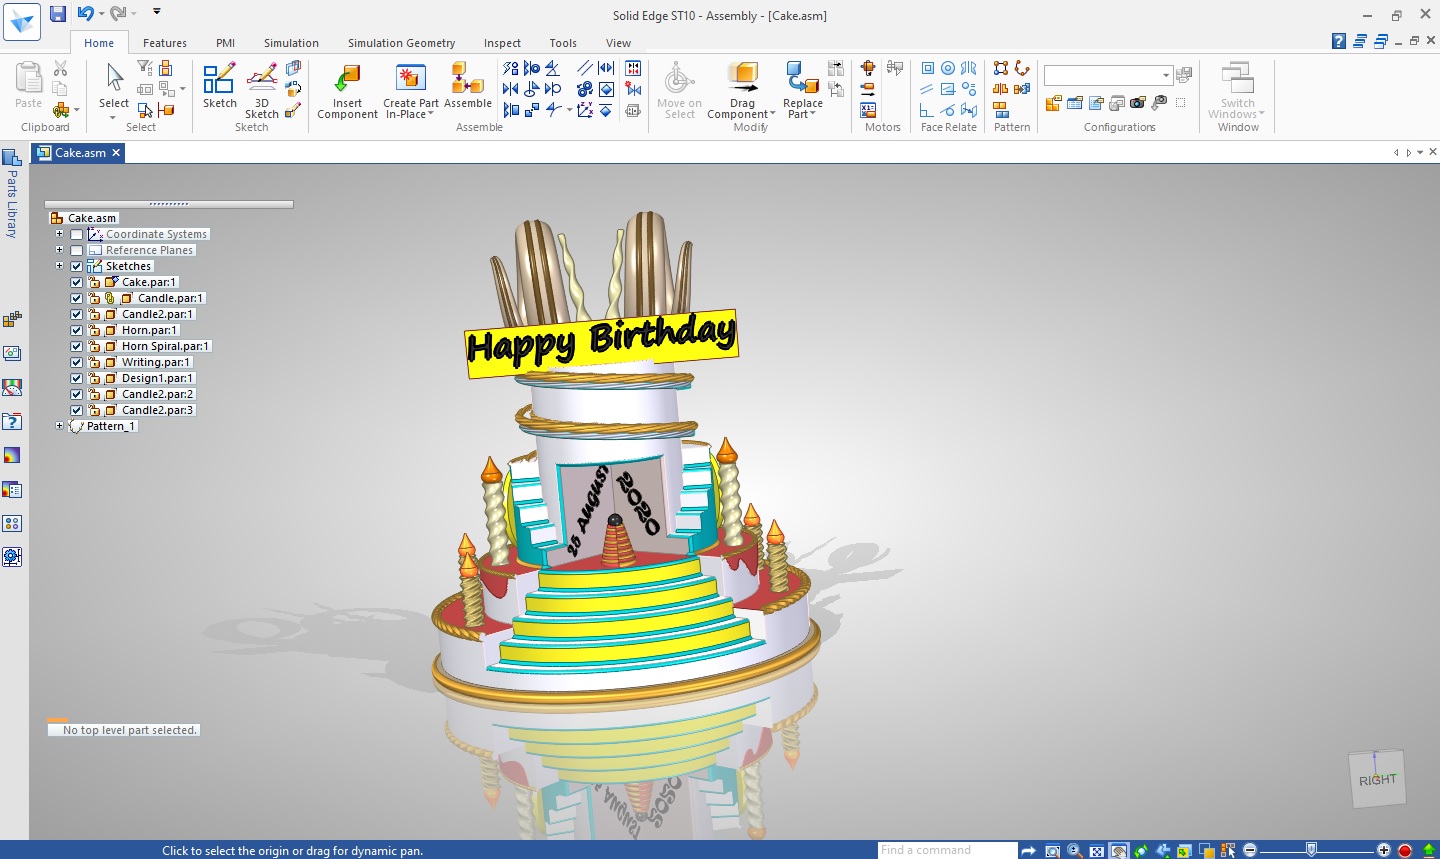Click the Insert Component icon
The height and width of the screenshot is (859, 1440).
347,80
